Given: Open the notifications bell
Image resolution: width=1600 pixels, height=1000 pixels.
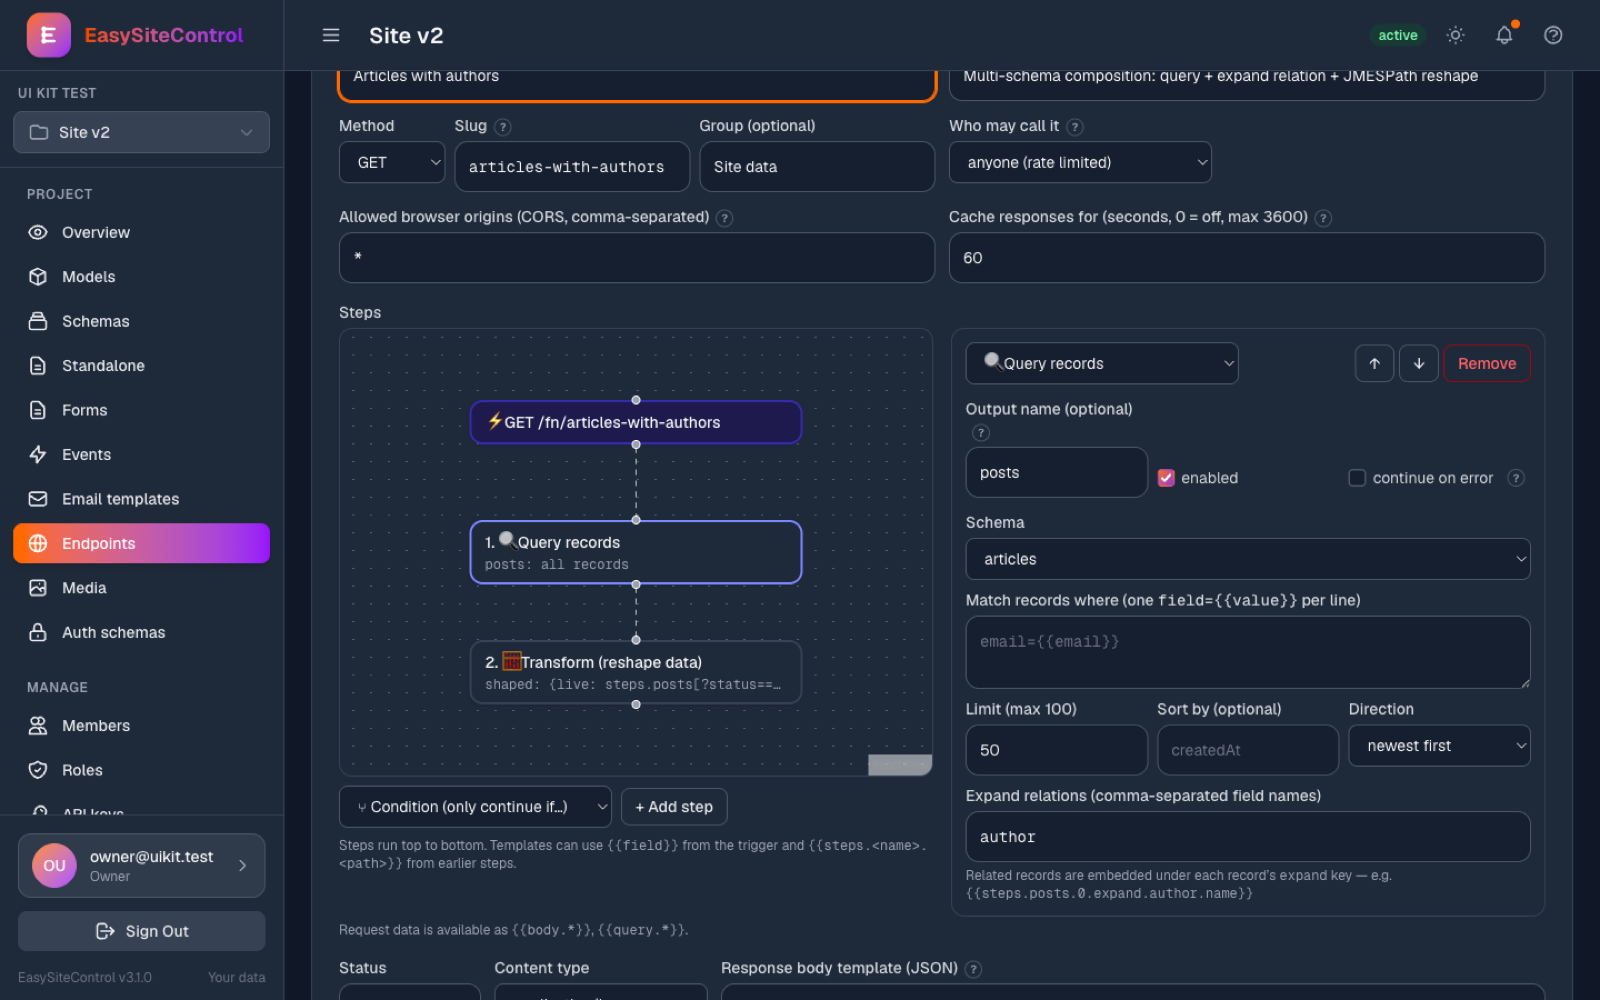Looking at the screenshot, I should click(x=1504, y=35).
